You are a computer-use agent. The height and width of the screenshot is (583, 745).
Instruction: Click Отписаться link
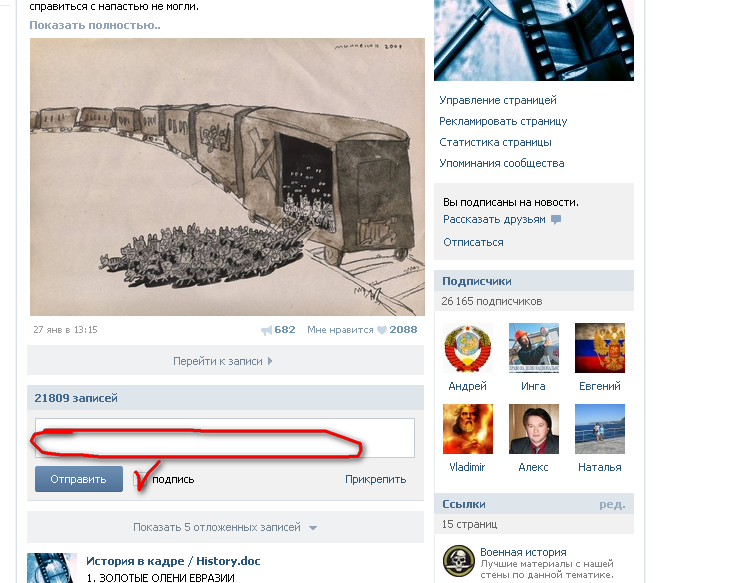click(473, 242)
